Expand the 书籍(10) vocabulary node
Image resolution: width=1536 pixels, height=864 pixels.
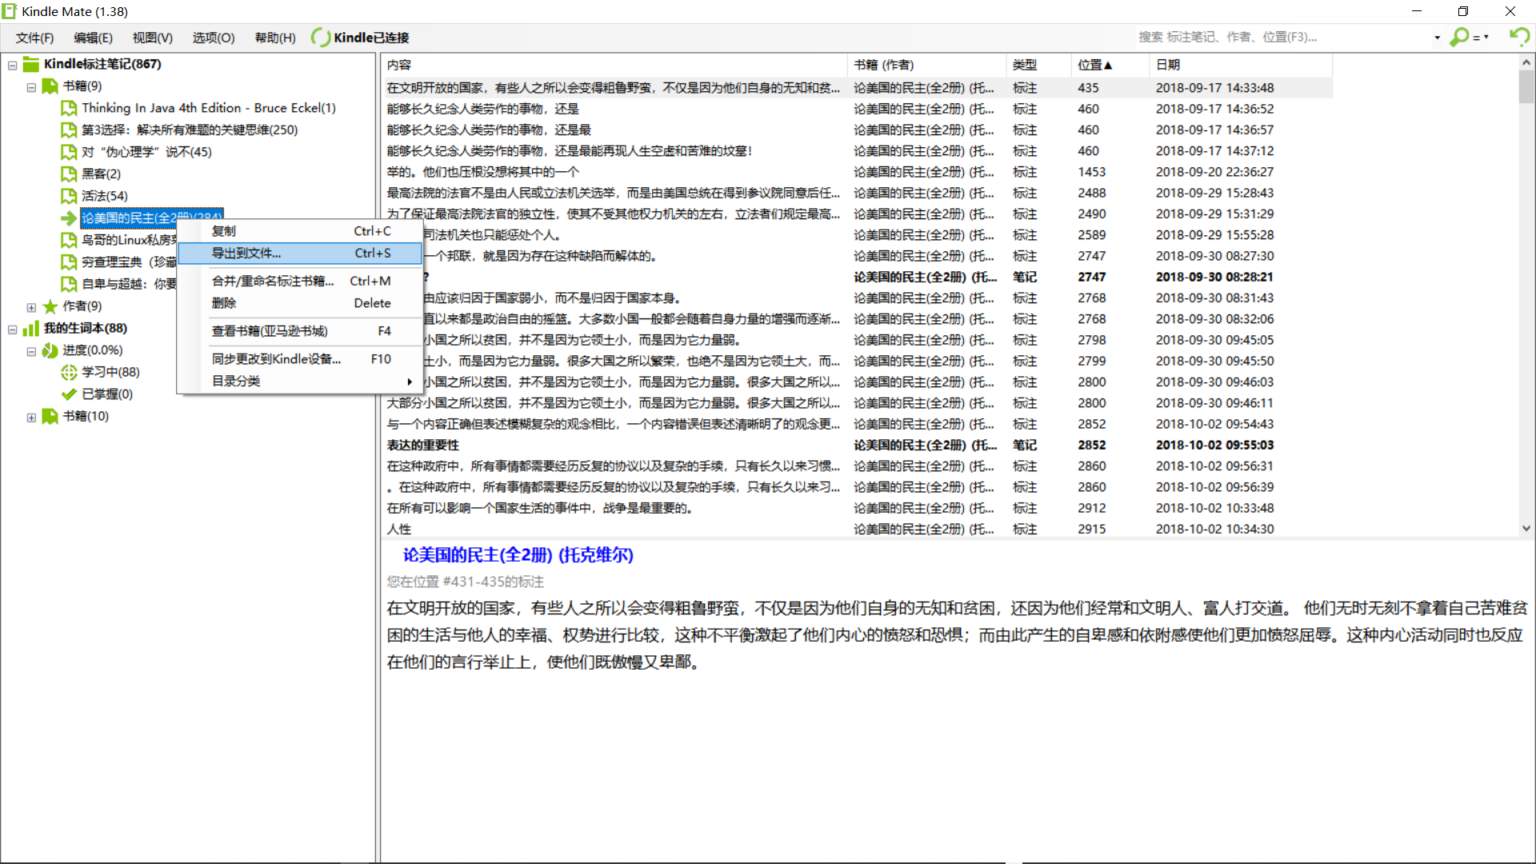click(31, 417)
